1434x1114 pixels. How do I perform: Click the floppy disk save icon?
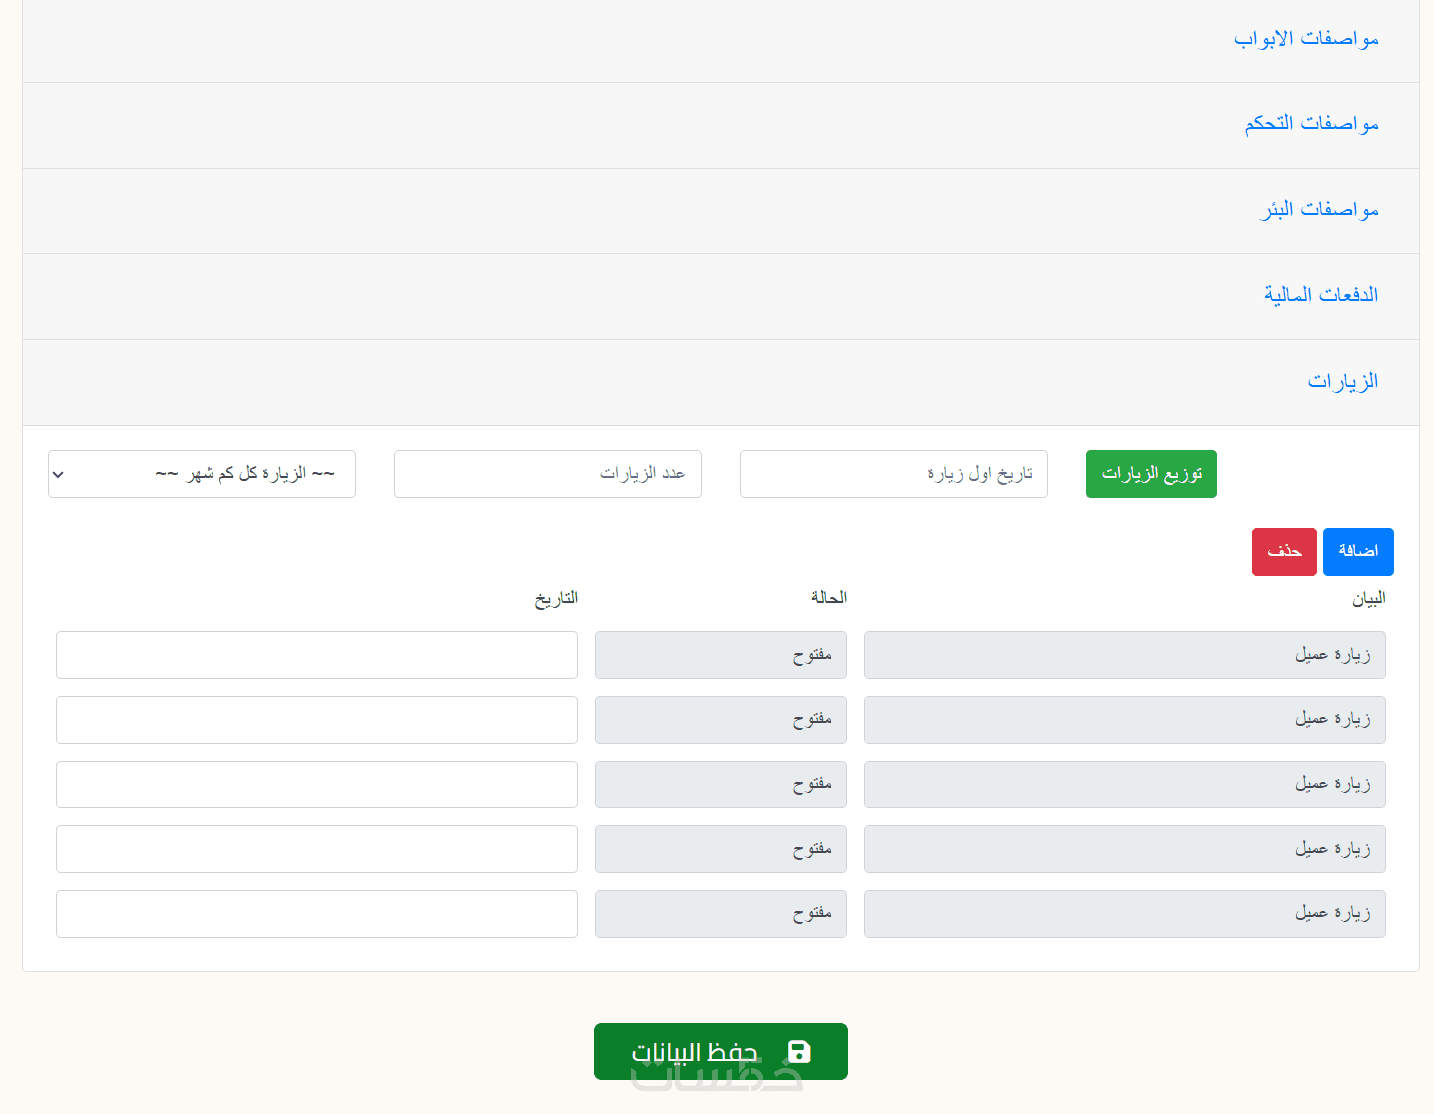(x=799, y=1051)
